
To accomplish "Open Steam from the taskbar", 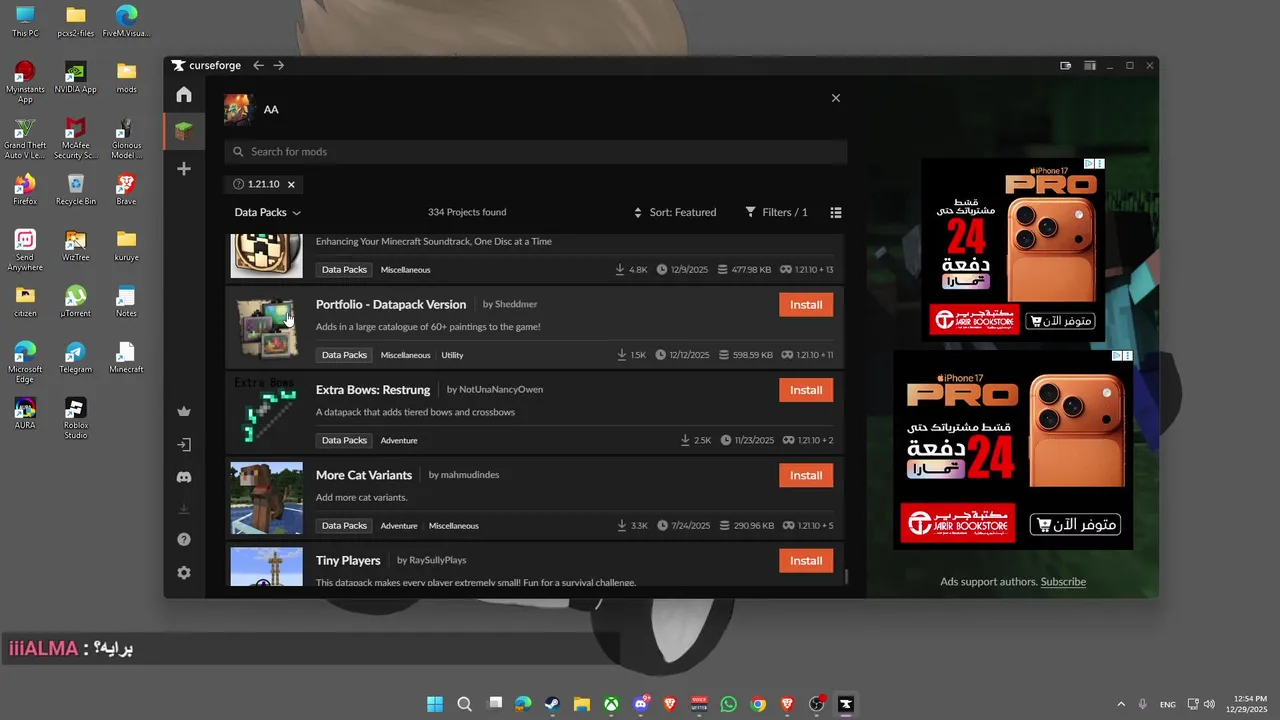I will pyautogui.click(x=552, y=704).
